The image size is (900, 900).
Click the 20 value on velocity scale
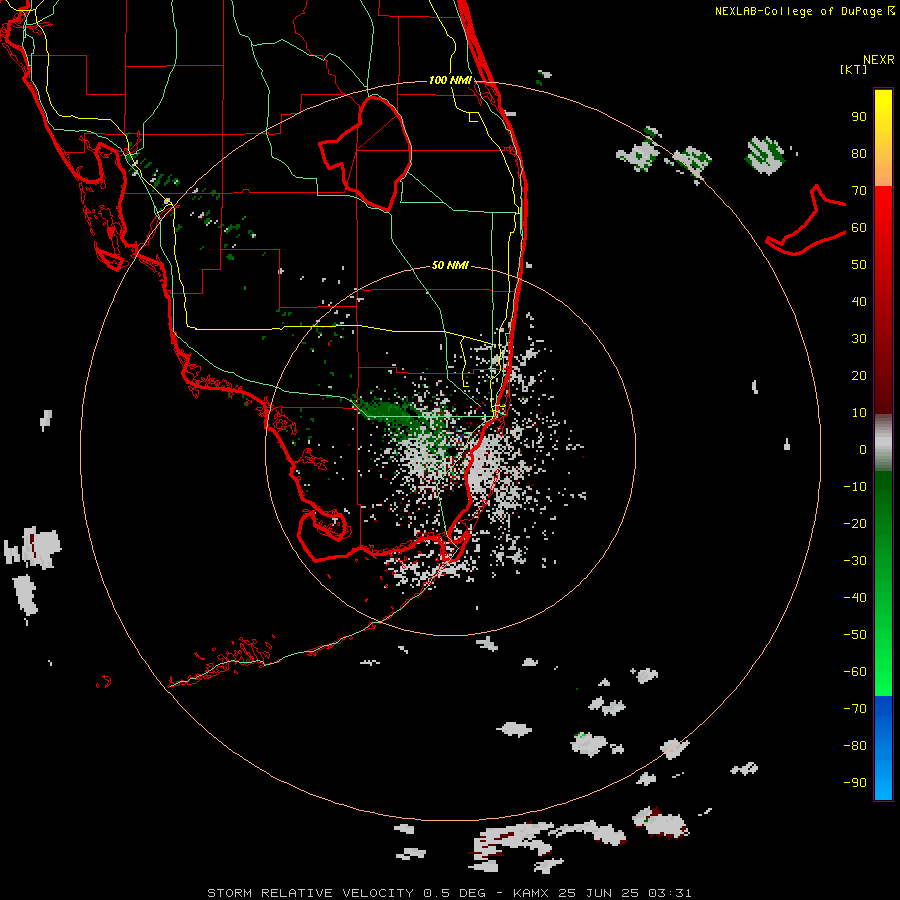pos(859,375)
